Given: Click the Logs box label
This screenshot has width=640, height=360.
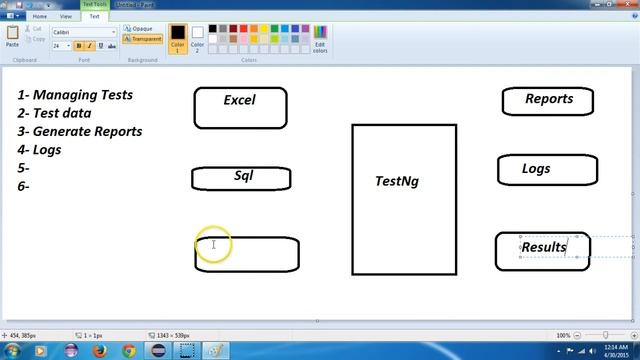Looking at the screenshot, I should coord(536,169).
